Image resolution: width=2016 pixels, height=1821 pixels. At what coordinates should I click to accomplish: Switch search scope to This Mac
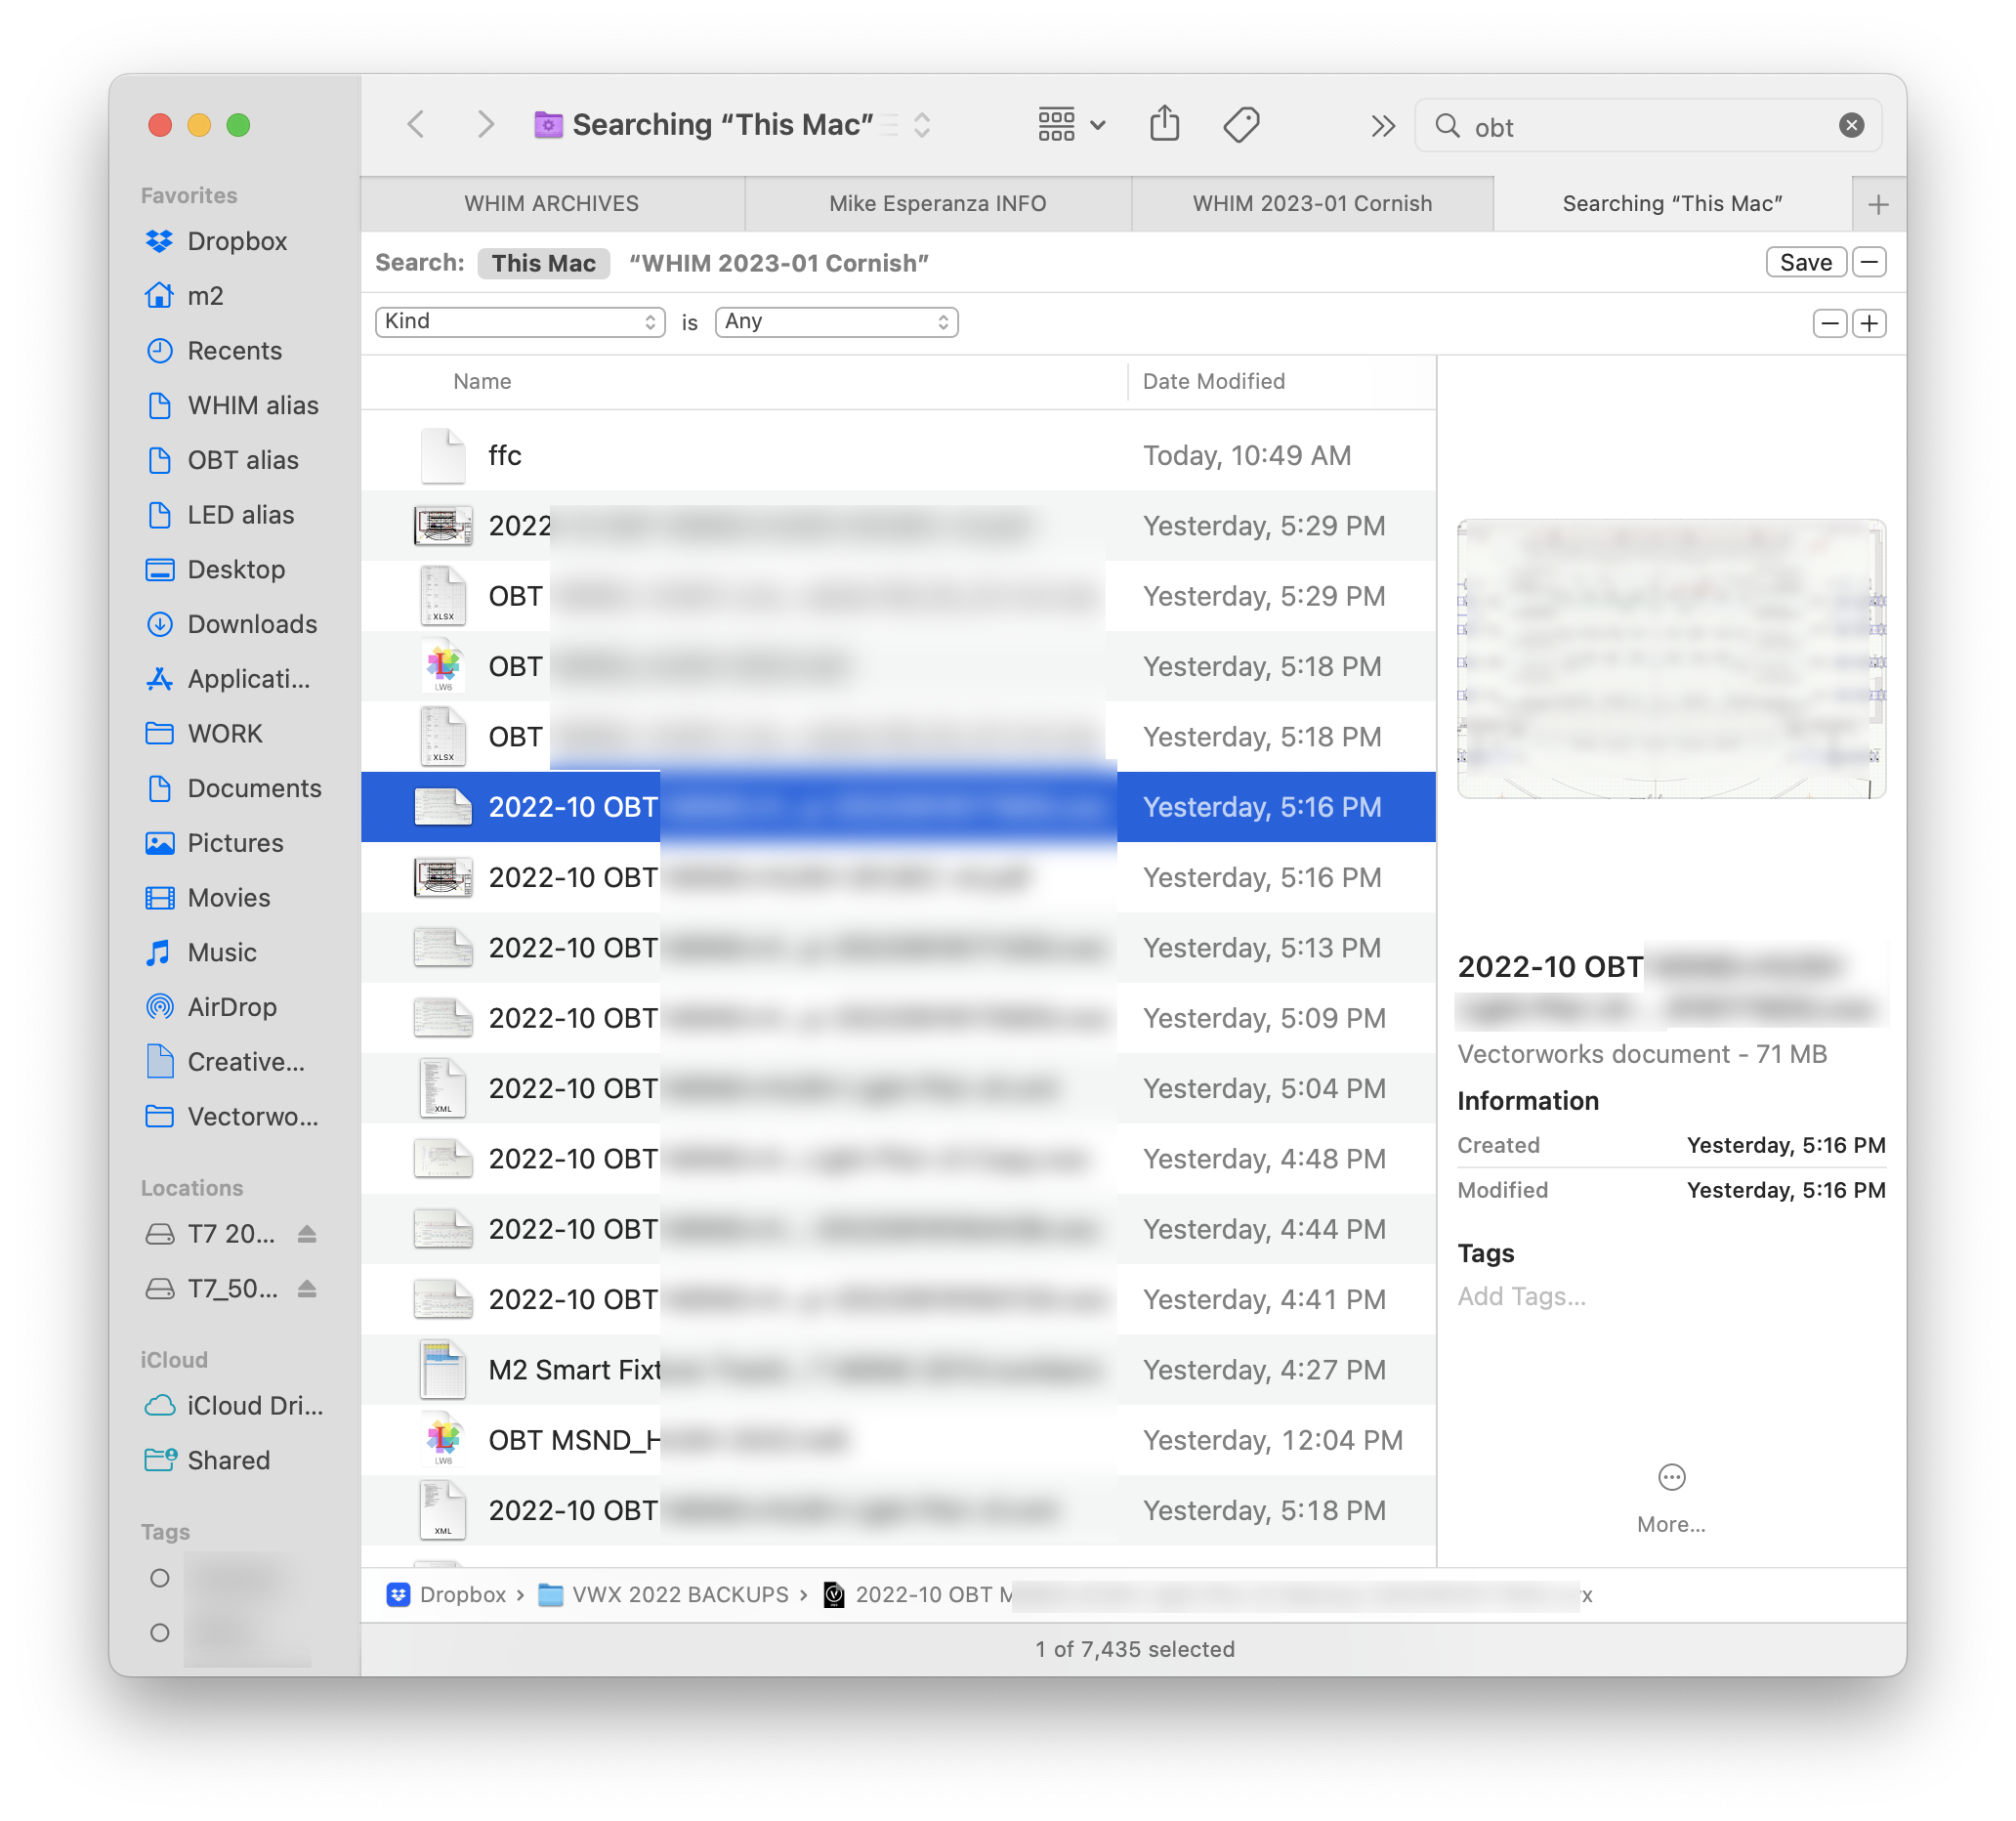(x=541, y=264)
